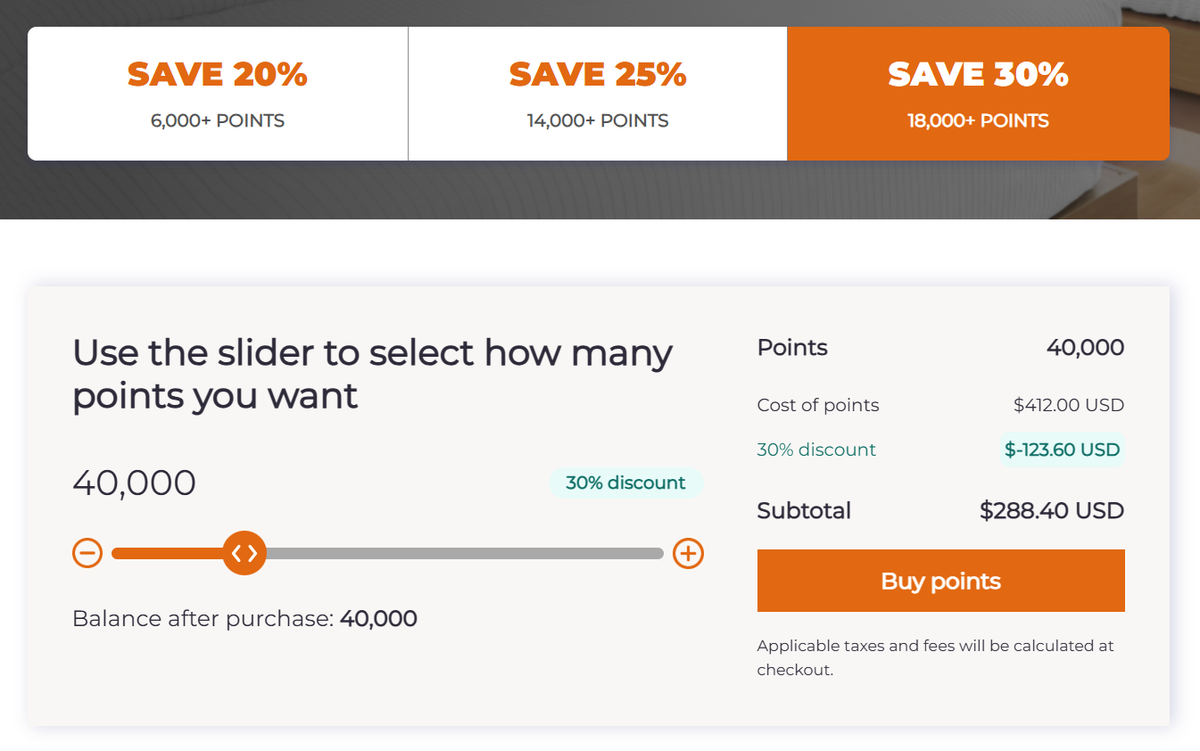This screenshot has height=751, width=1200.
Task: Click the $412.00 USD cost value
Action: tap(1069, 406)
